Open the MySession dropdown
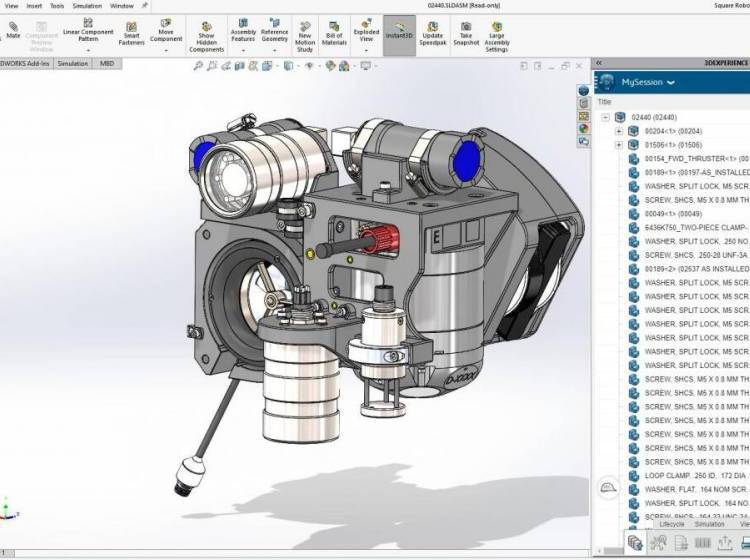750x560 pixels. (x=671, y=82)
